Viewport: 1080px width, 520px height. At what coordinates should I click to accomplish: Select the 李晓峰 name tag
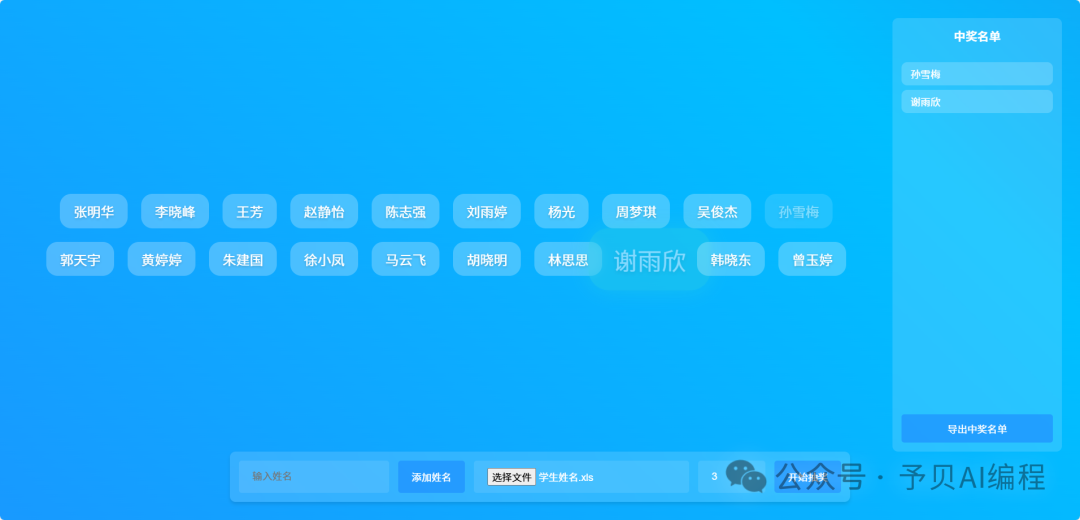point(175,211)
